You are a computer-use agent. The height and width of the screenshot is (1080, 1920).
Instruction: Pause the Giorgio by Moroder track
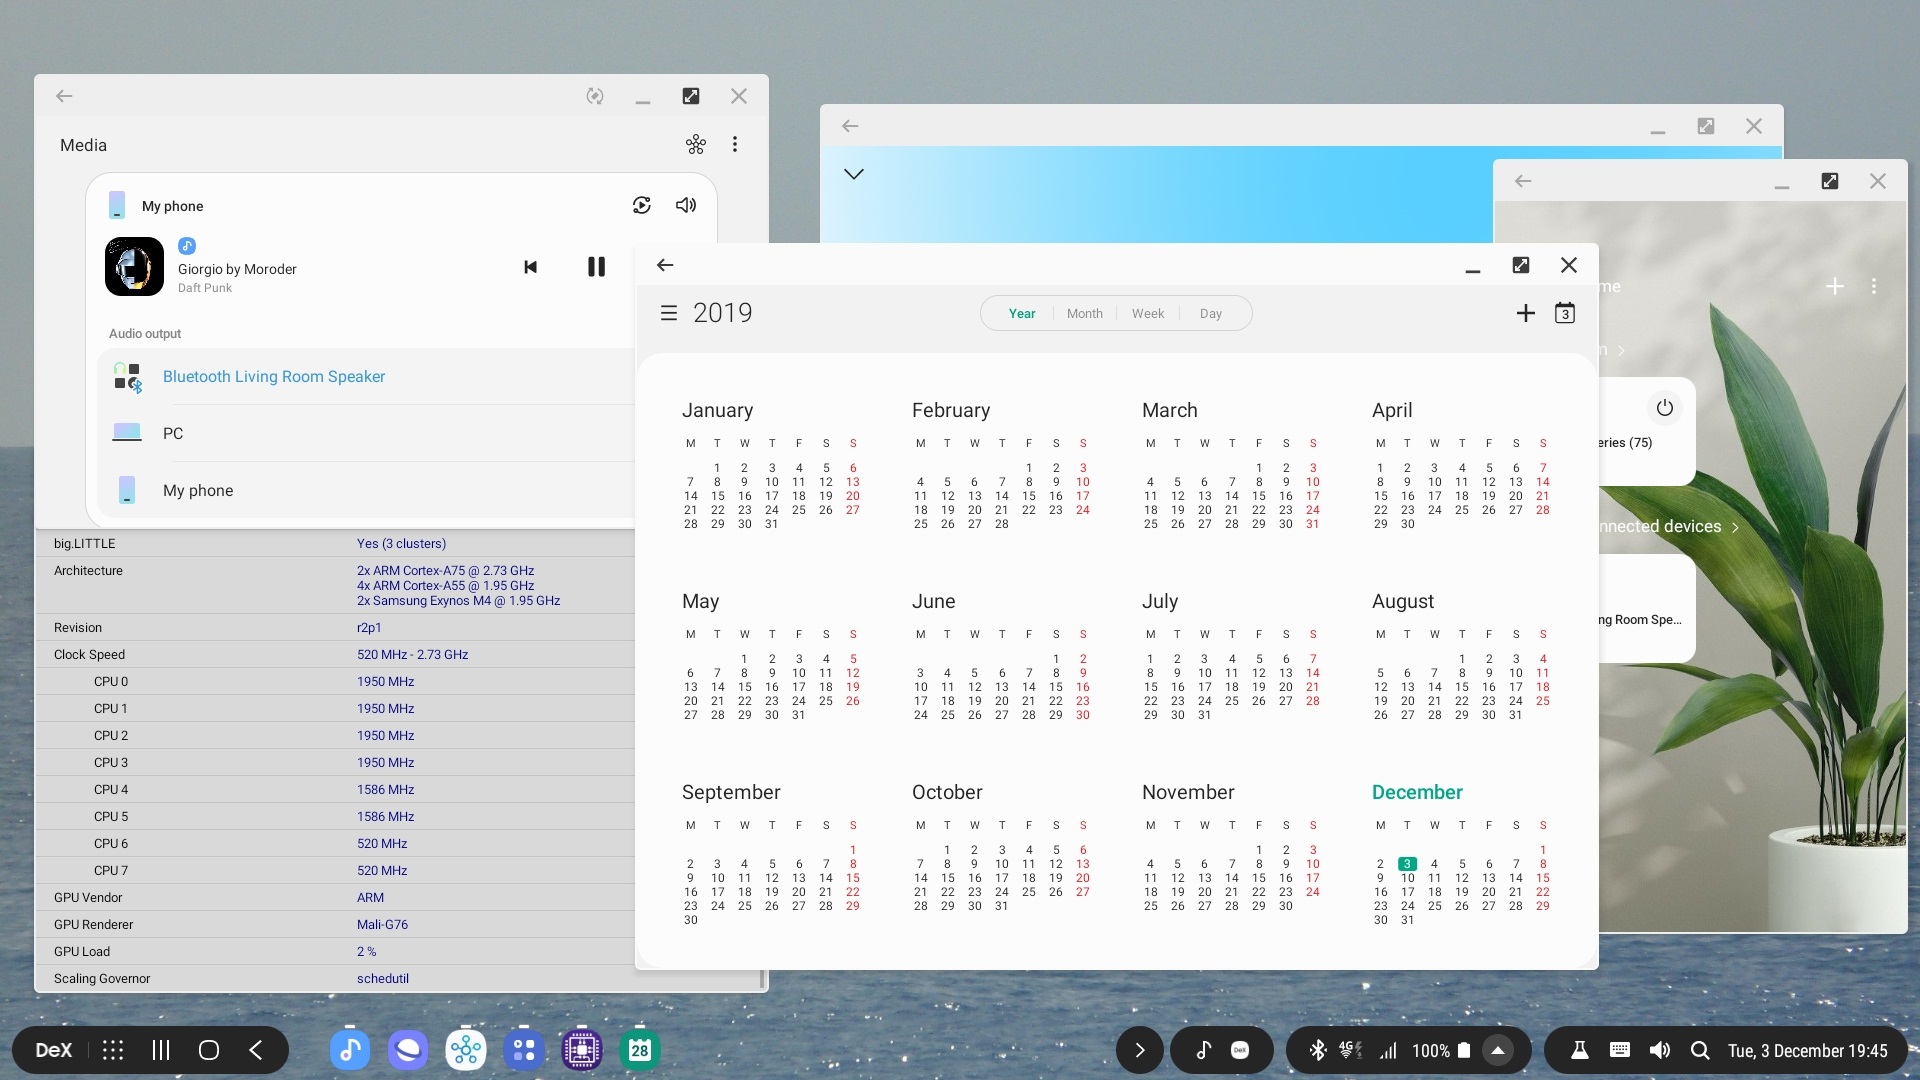pyautogui.click(x=596, y=267)
